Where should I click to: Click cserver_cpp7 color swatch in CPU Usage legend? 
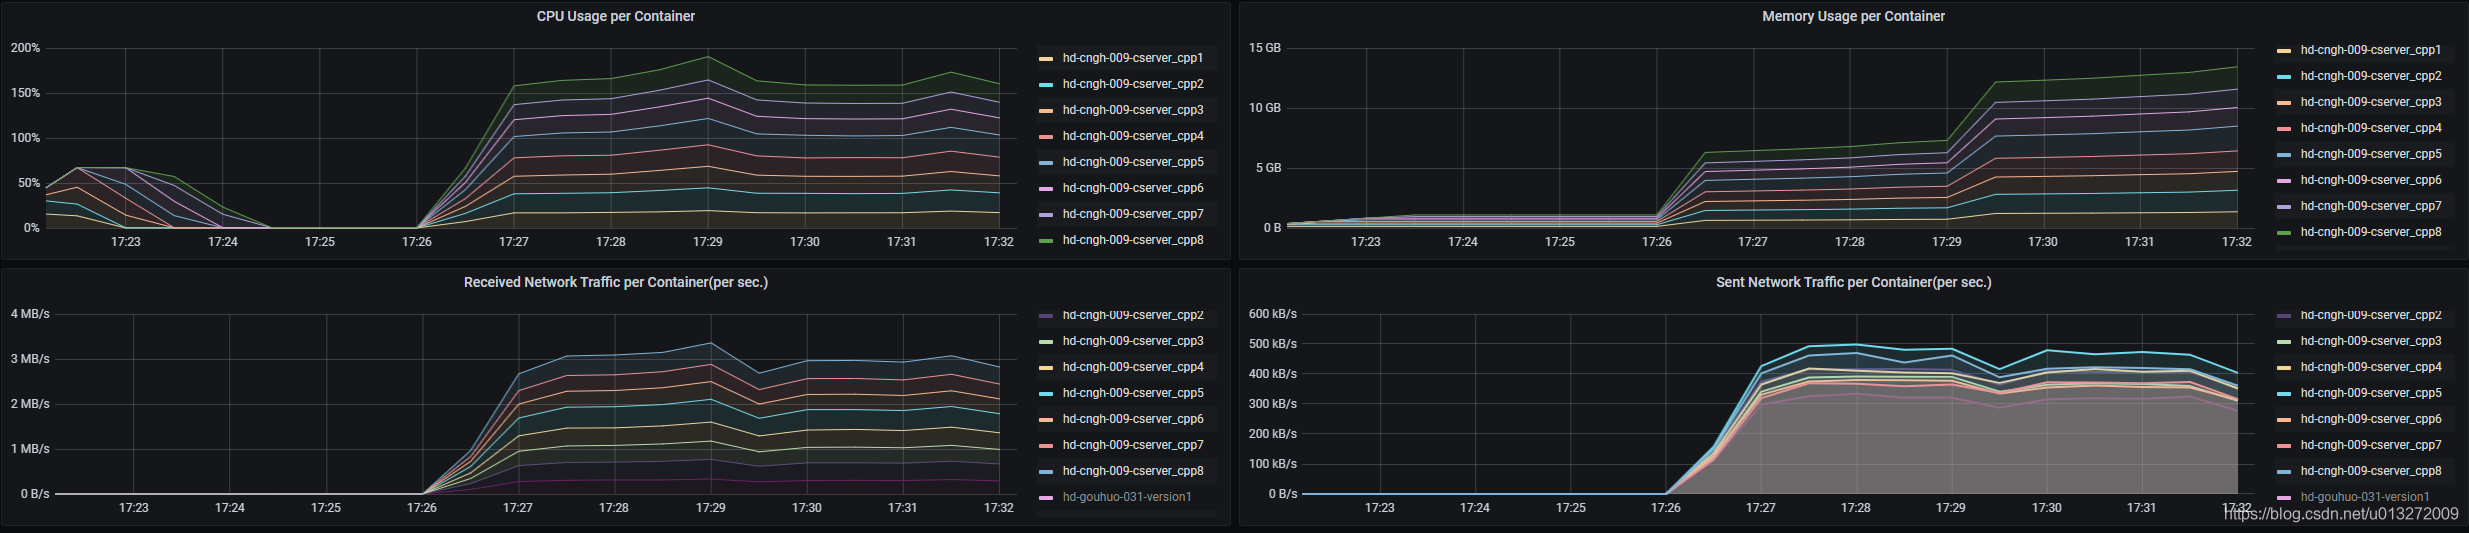click(x=1046, y=215)
